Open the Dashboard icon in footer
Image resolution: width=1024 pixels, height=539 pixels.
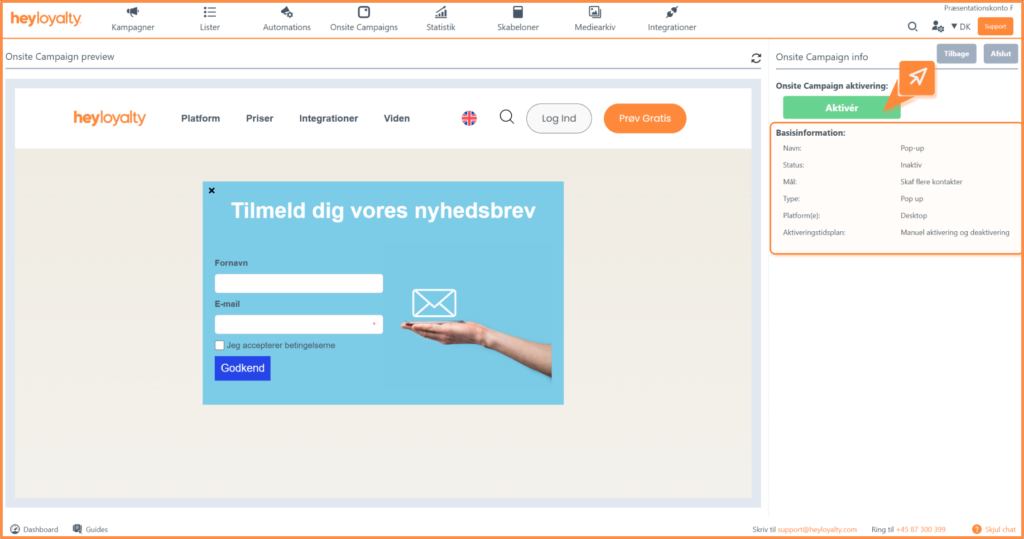15,529
